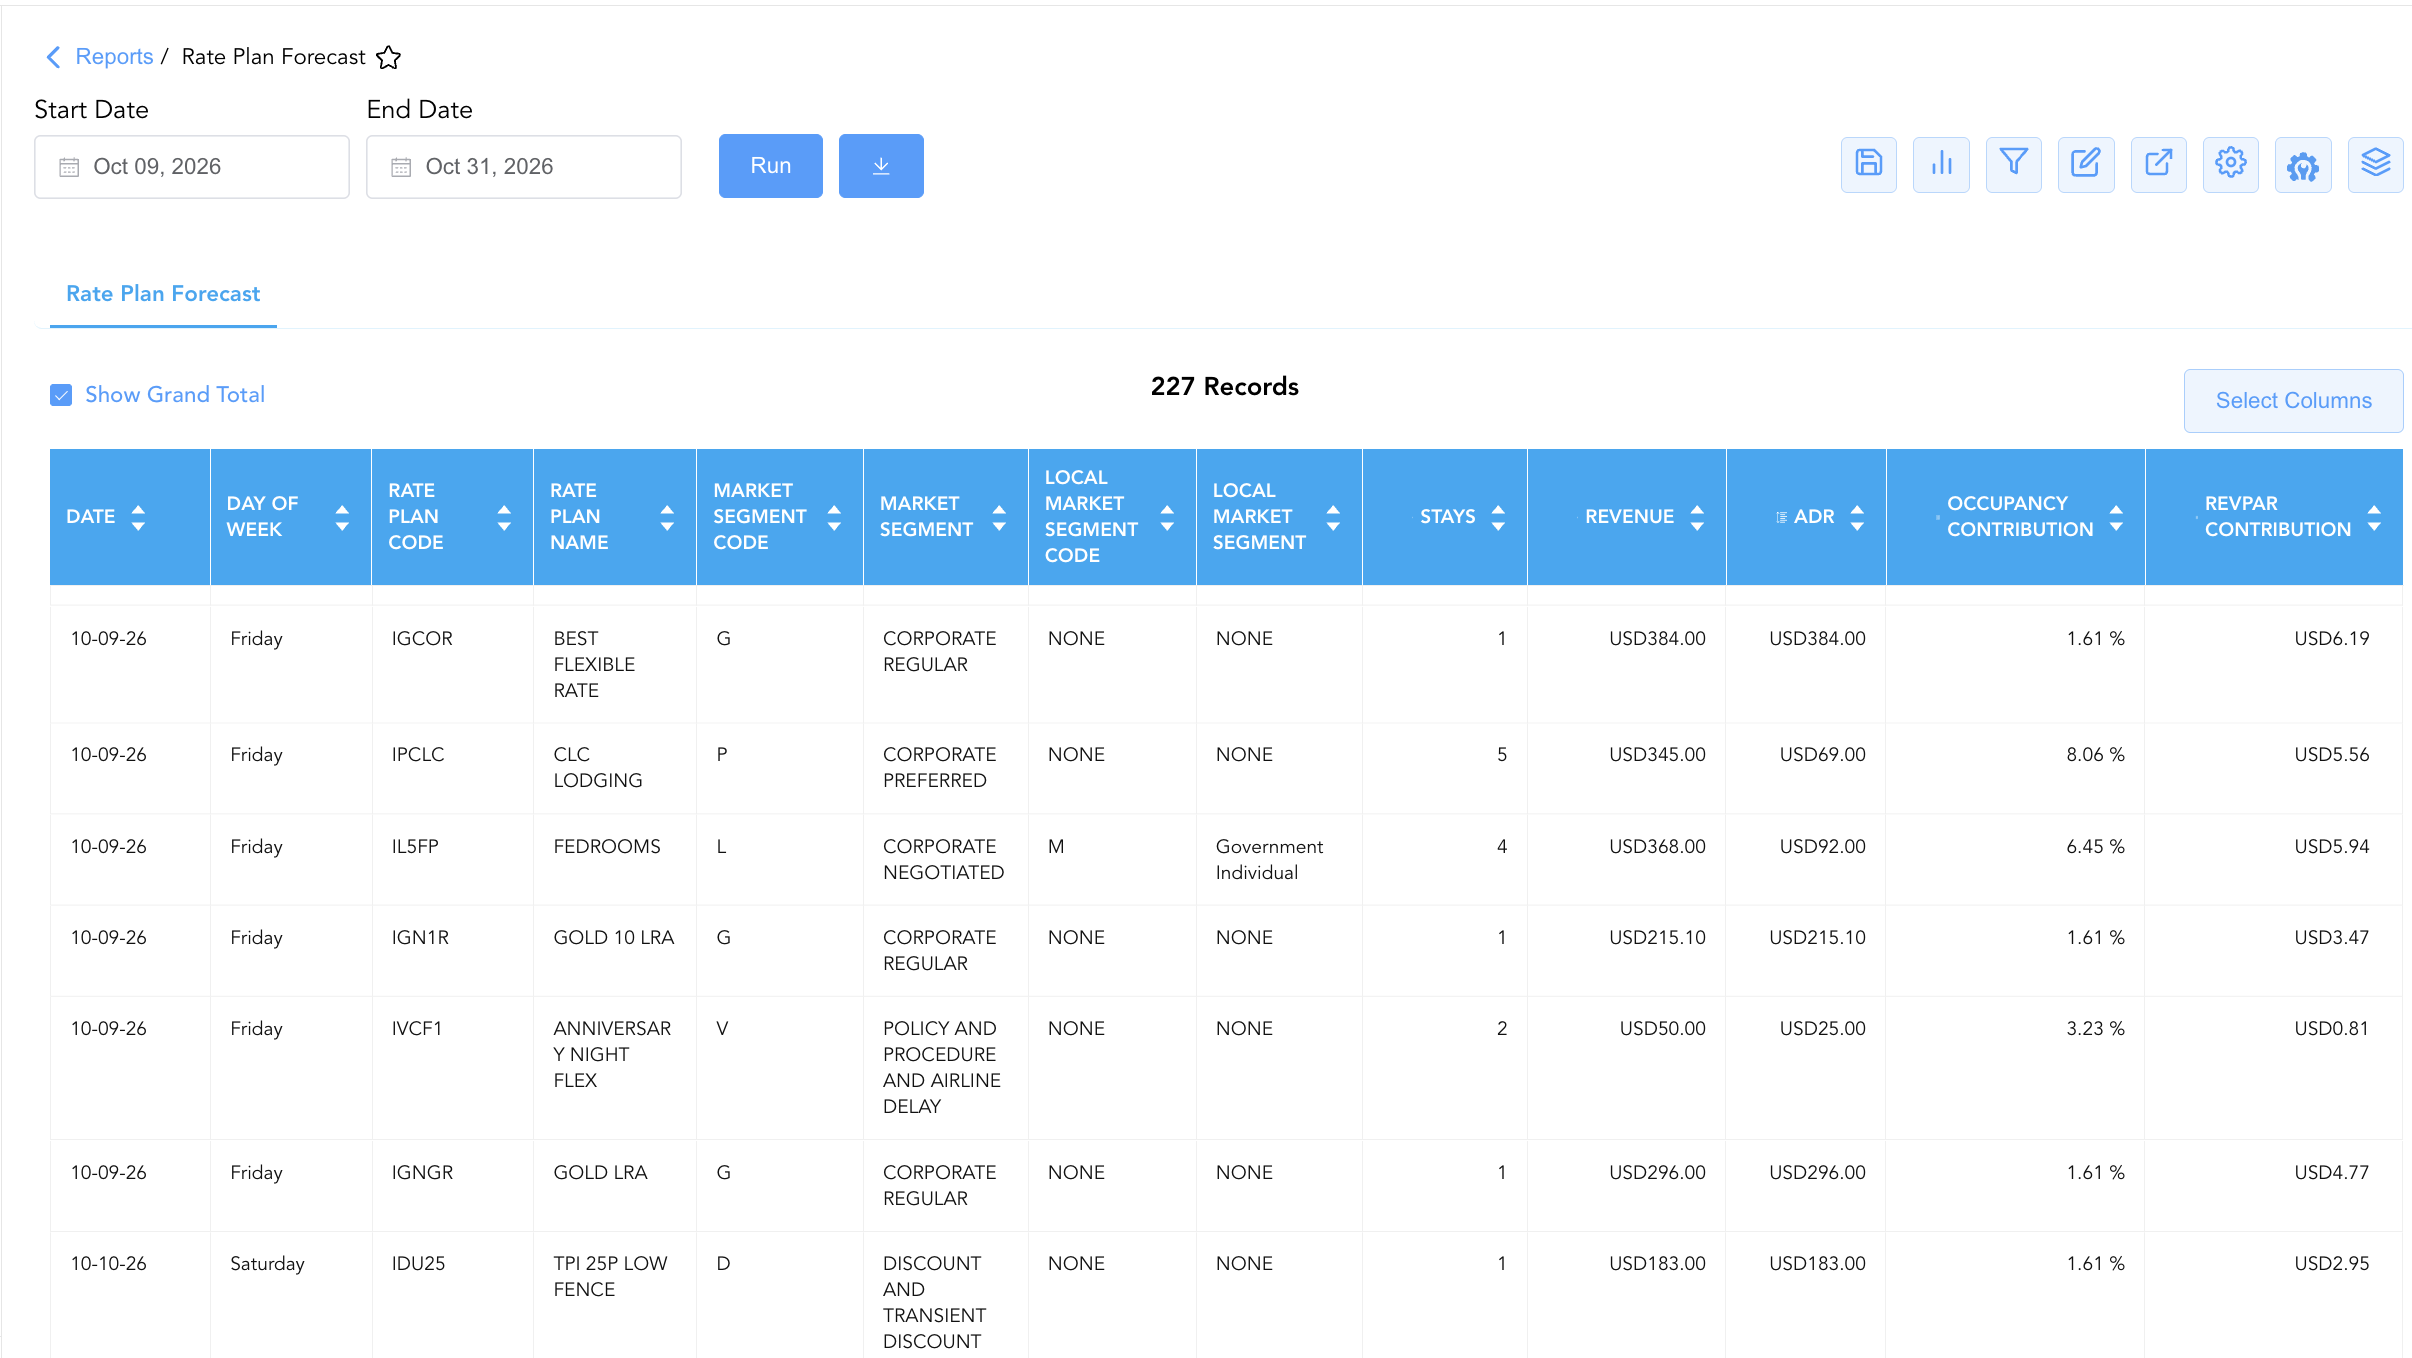Select the Rate Plan Forecast tab
The height and width of the screenshot is (1358, 2412).
pos(163,294)
